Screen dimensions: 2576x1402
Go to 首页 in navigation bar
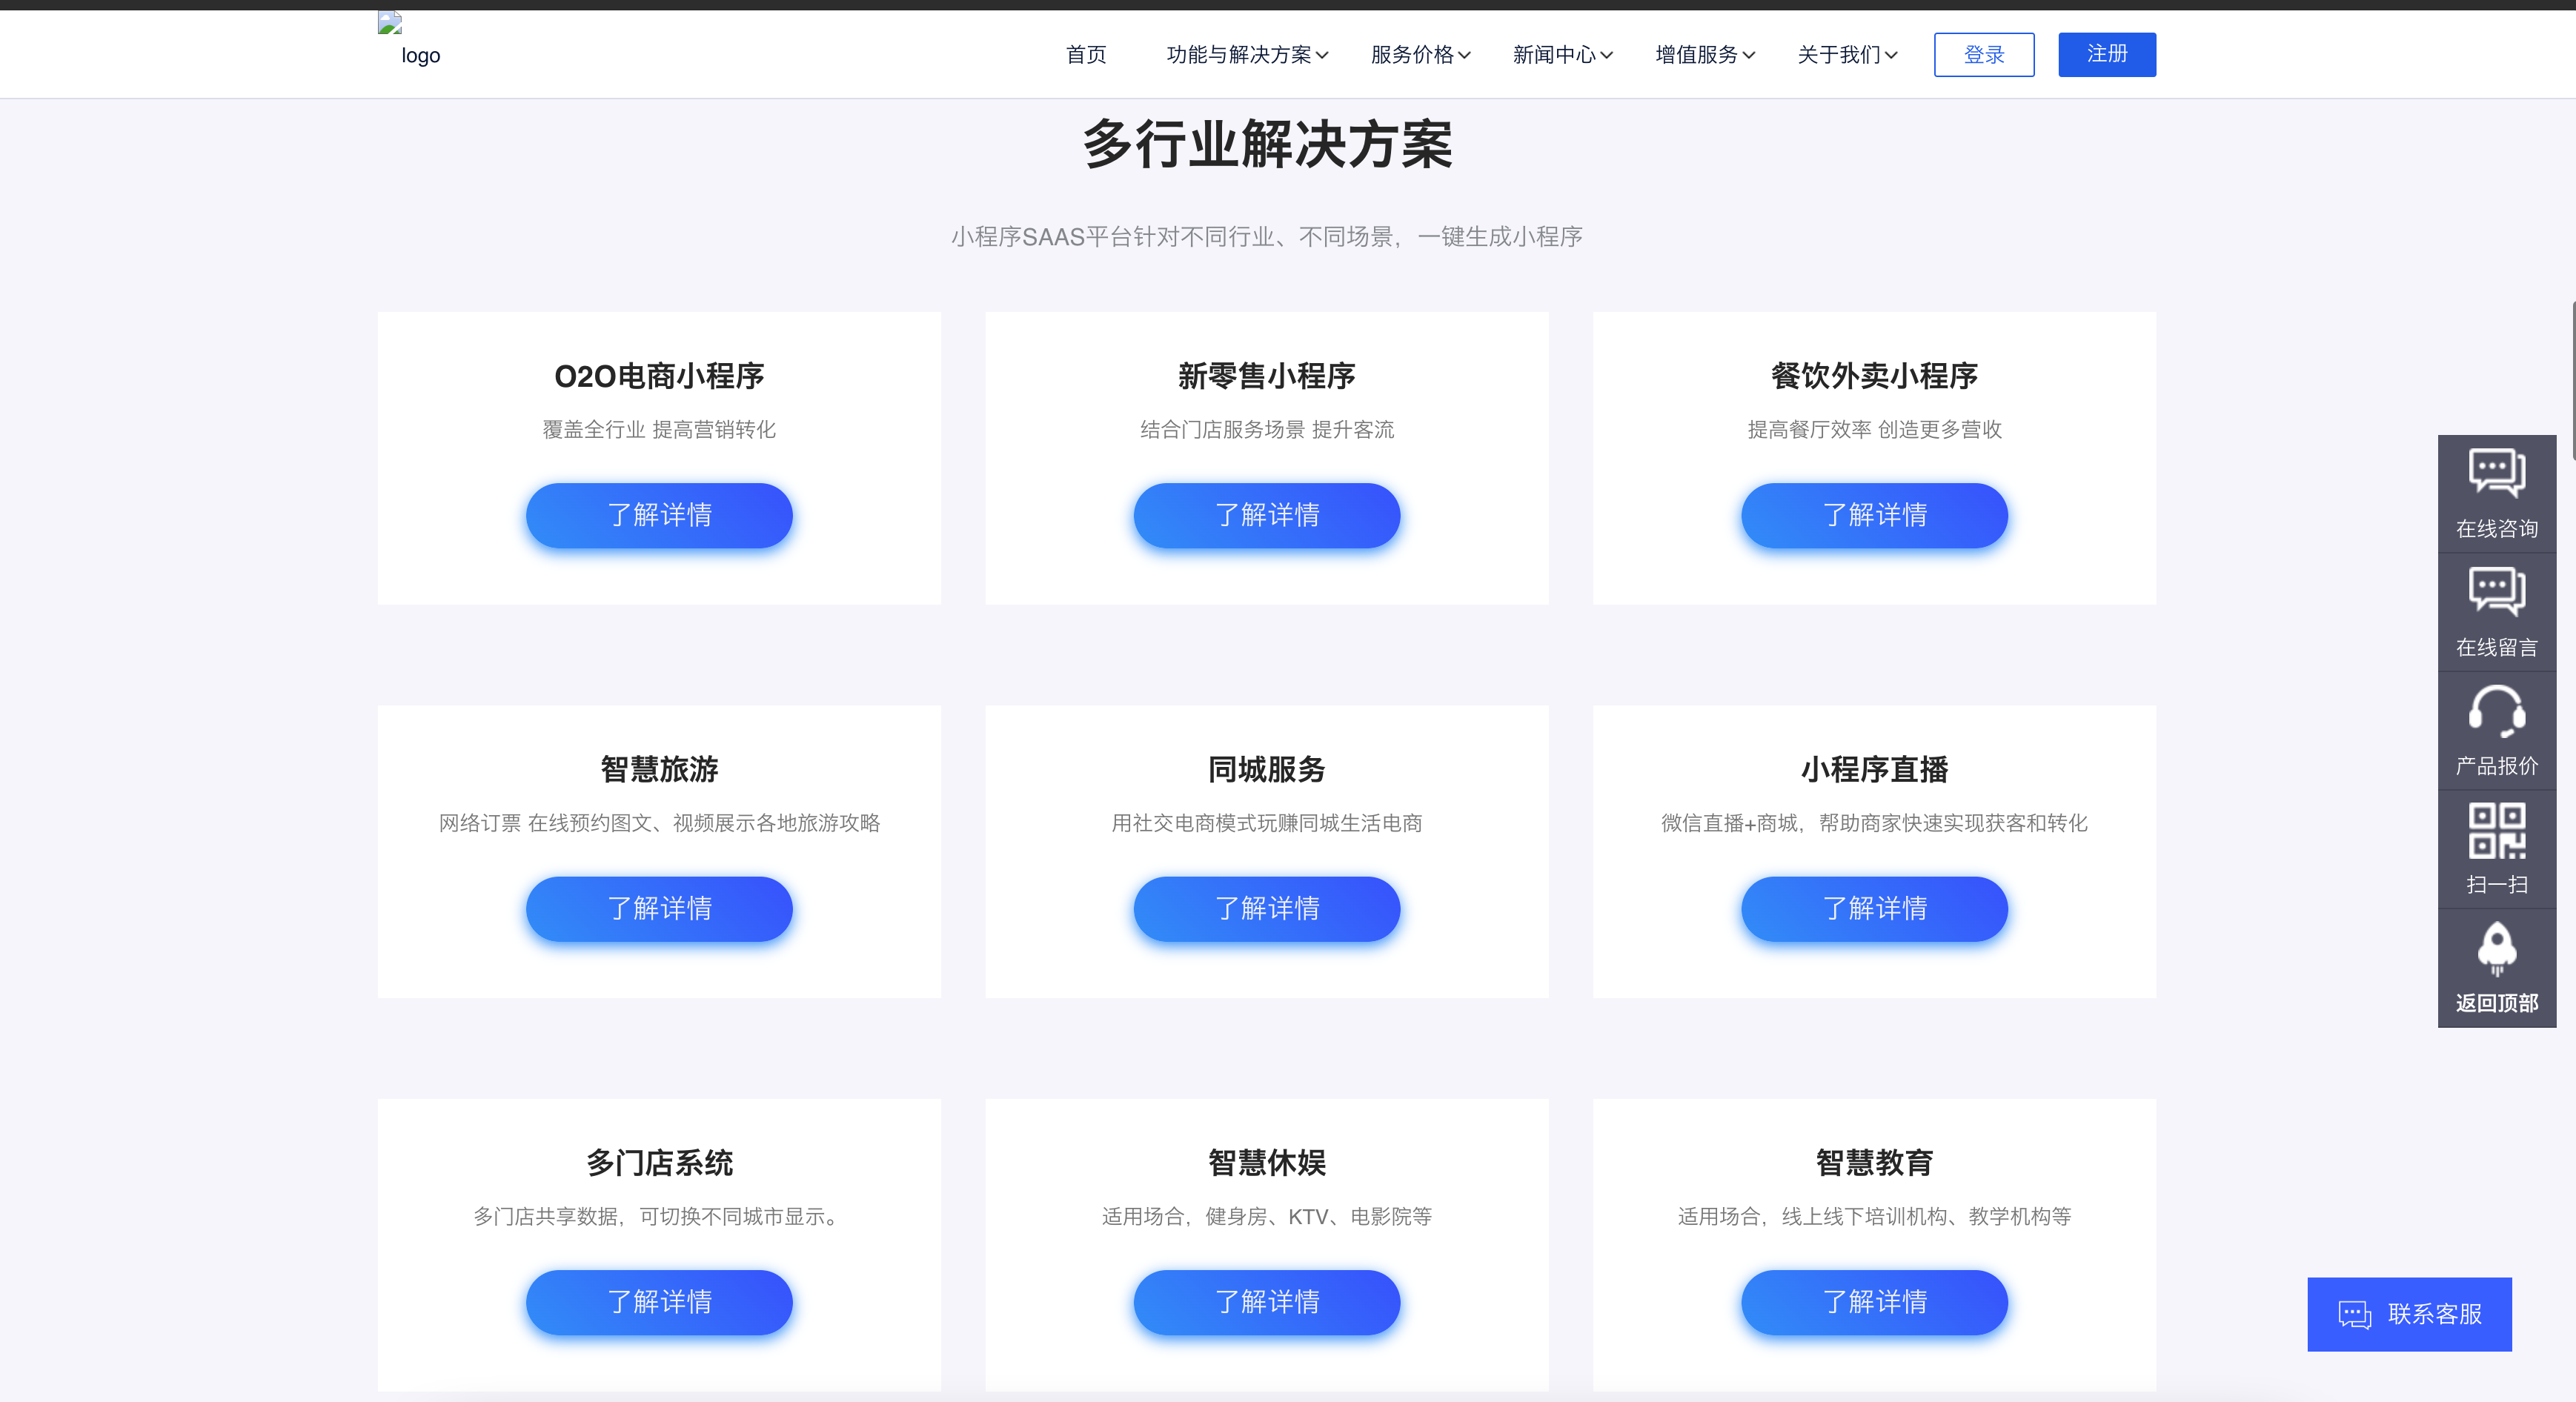pyautogui.click(x=1086, y=55)
